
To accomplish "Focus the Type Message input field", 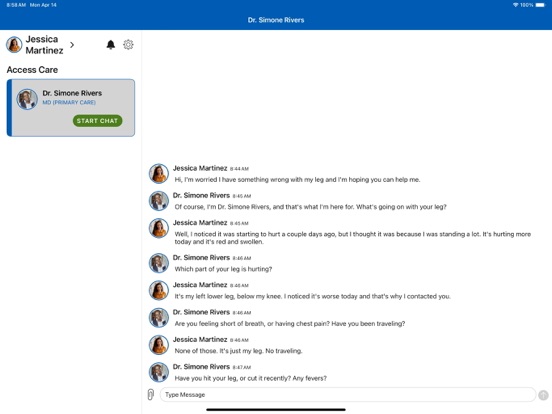I will tap(347, 395).
